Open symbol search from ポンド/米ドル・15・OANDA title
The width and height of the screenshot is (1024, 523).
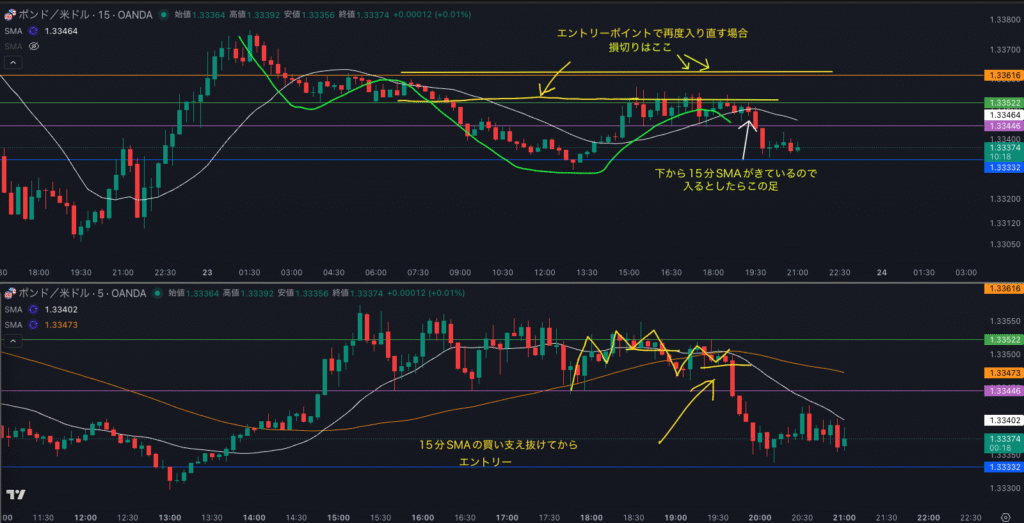click(86, 14)
